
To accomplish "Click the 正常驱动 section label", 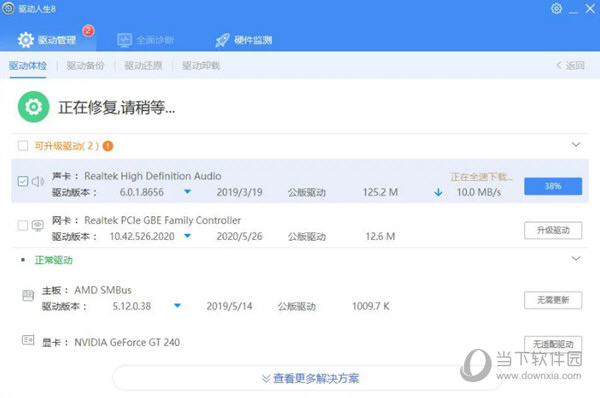I will click(54, 260).
